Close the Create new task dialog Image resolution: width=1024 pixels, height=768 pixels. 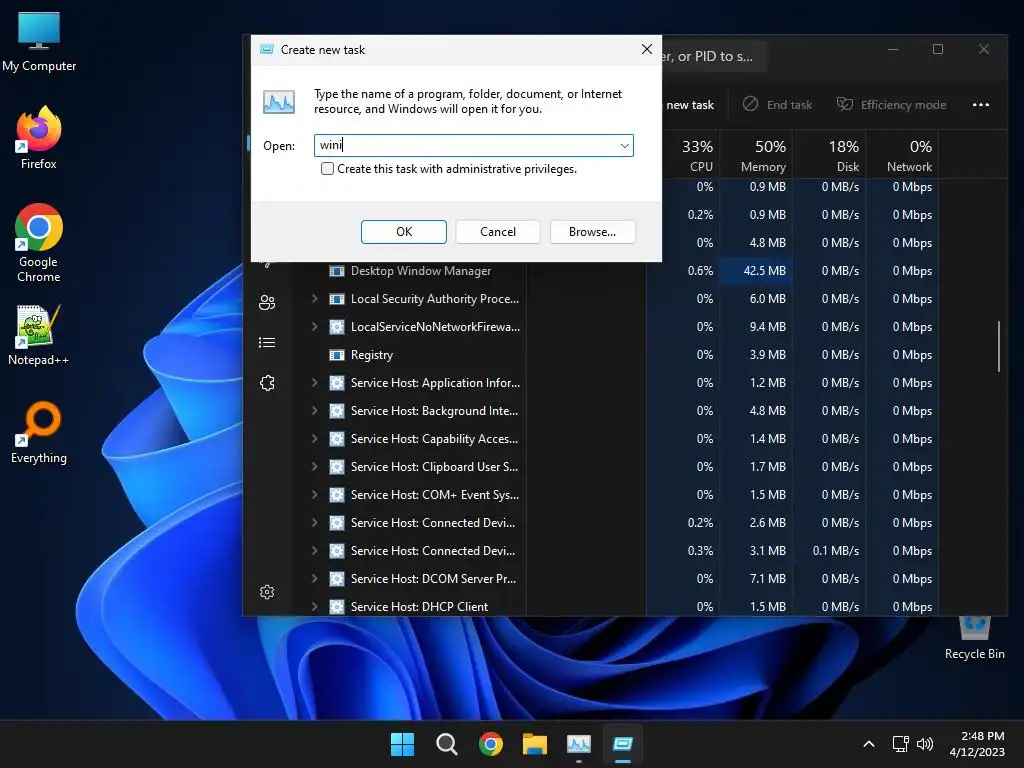(x=647, y=49)
